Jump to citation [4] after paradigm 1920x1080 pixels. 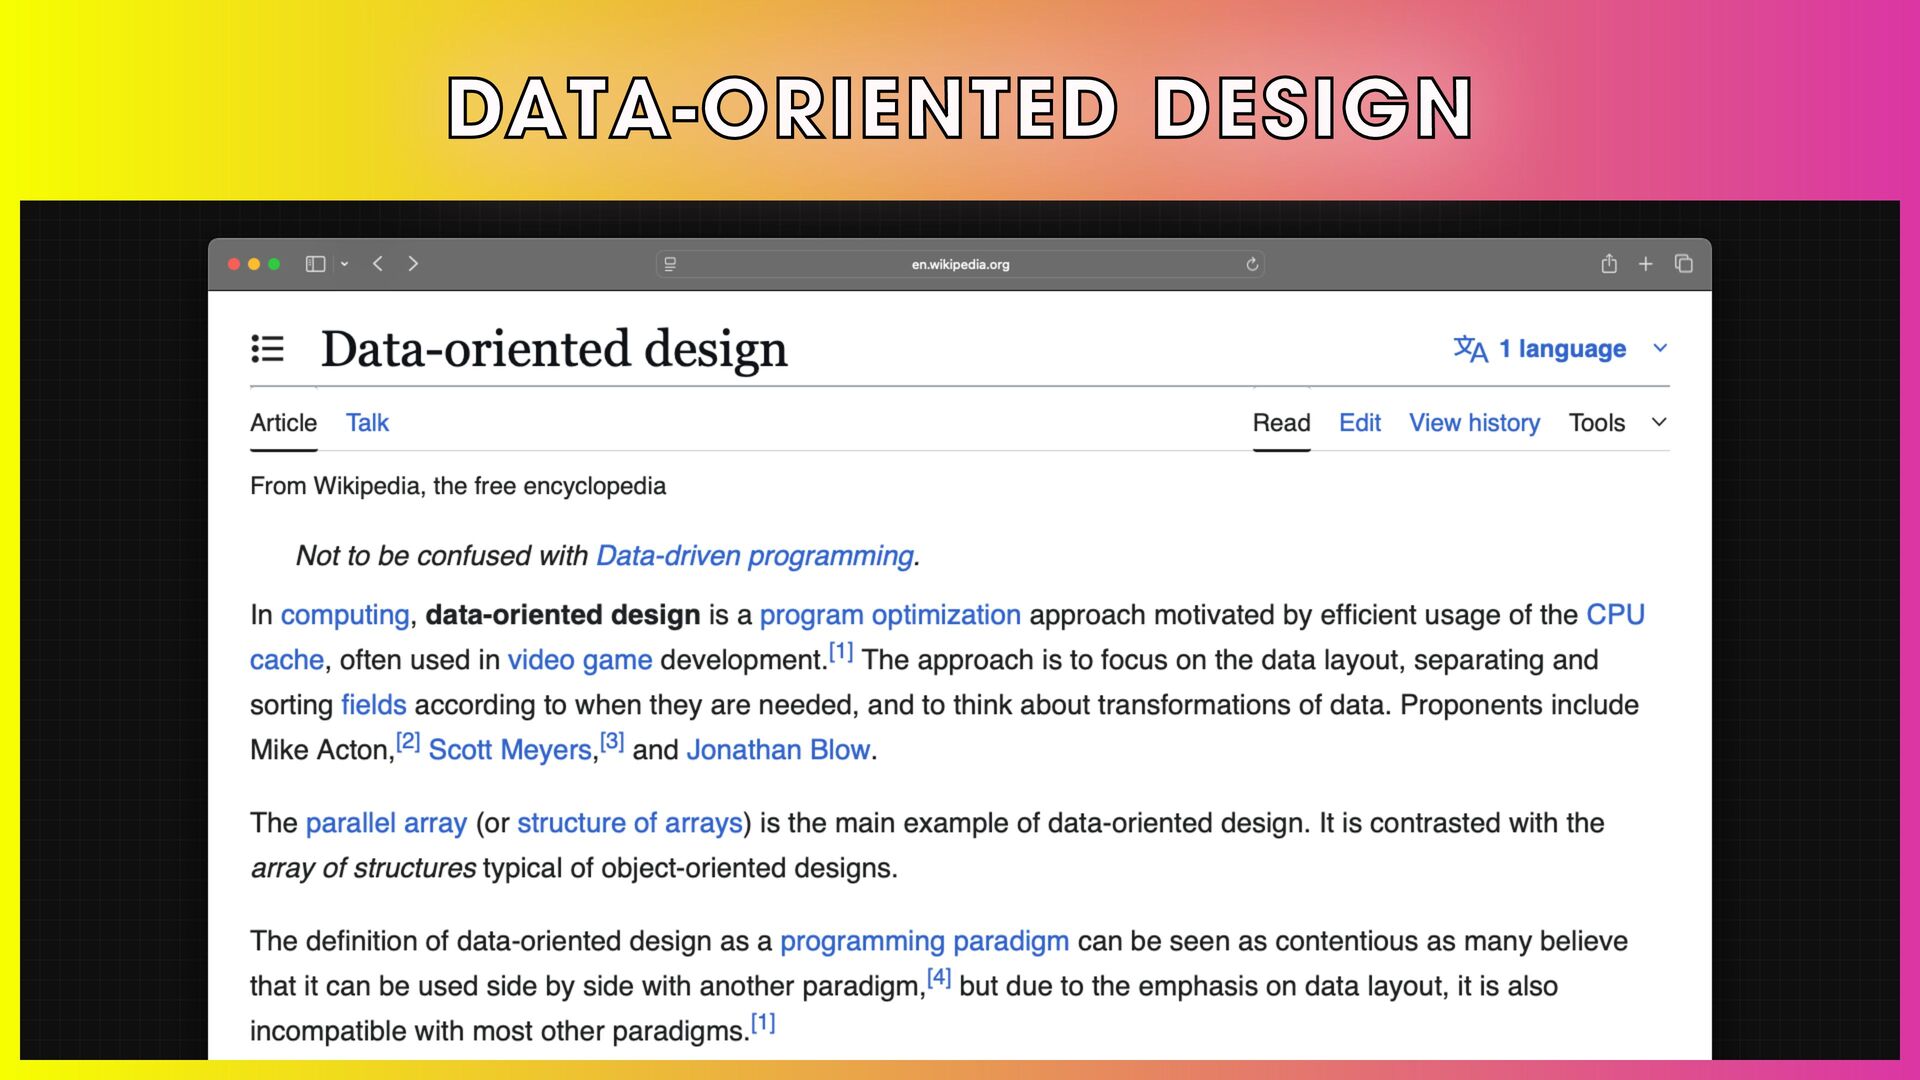pyautogui.click(x=939, y=978)
